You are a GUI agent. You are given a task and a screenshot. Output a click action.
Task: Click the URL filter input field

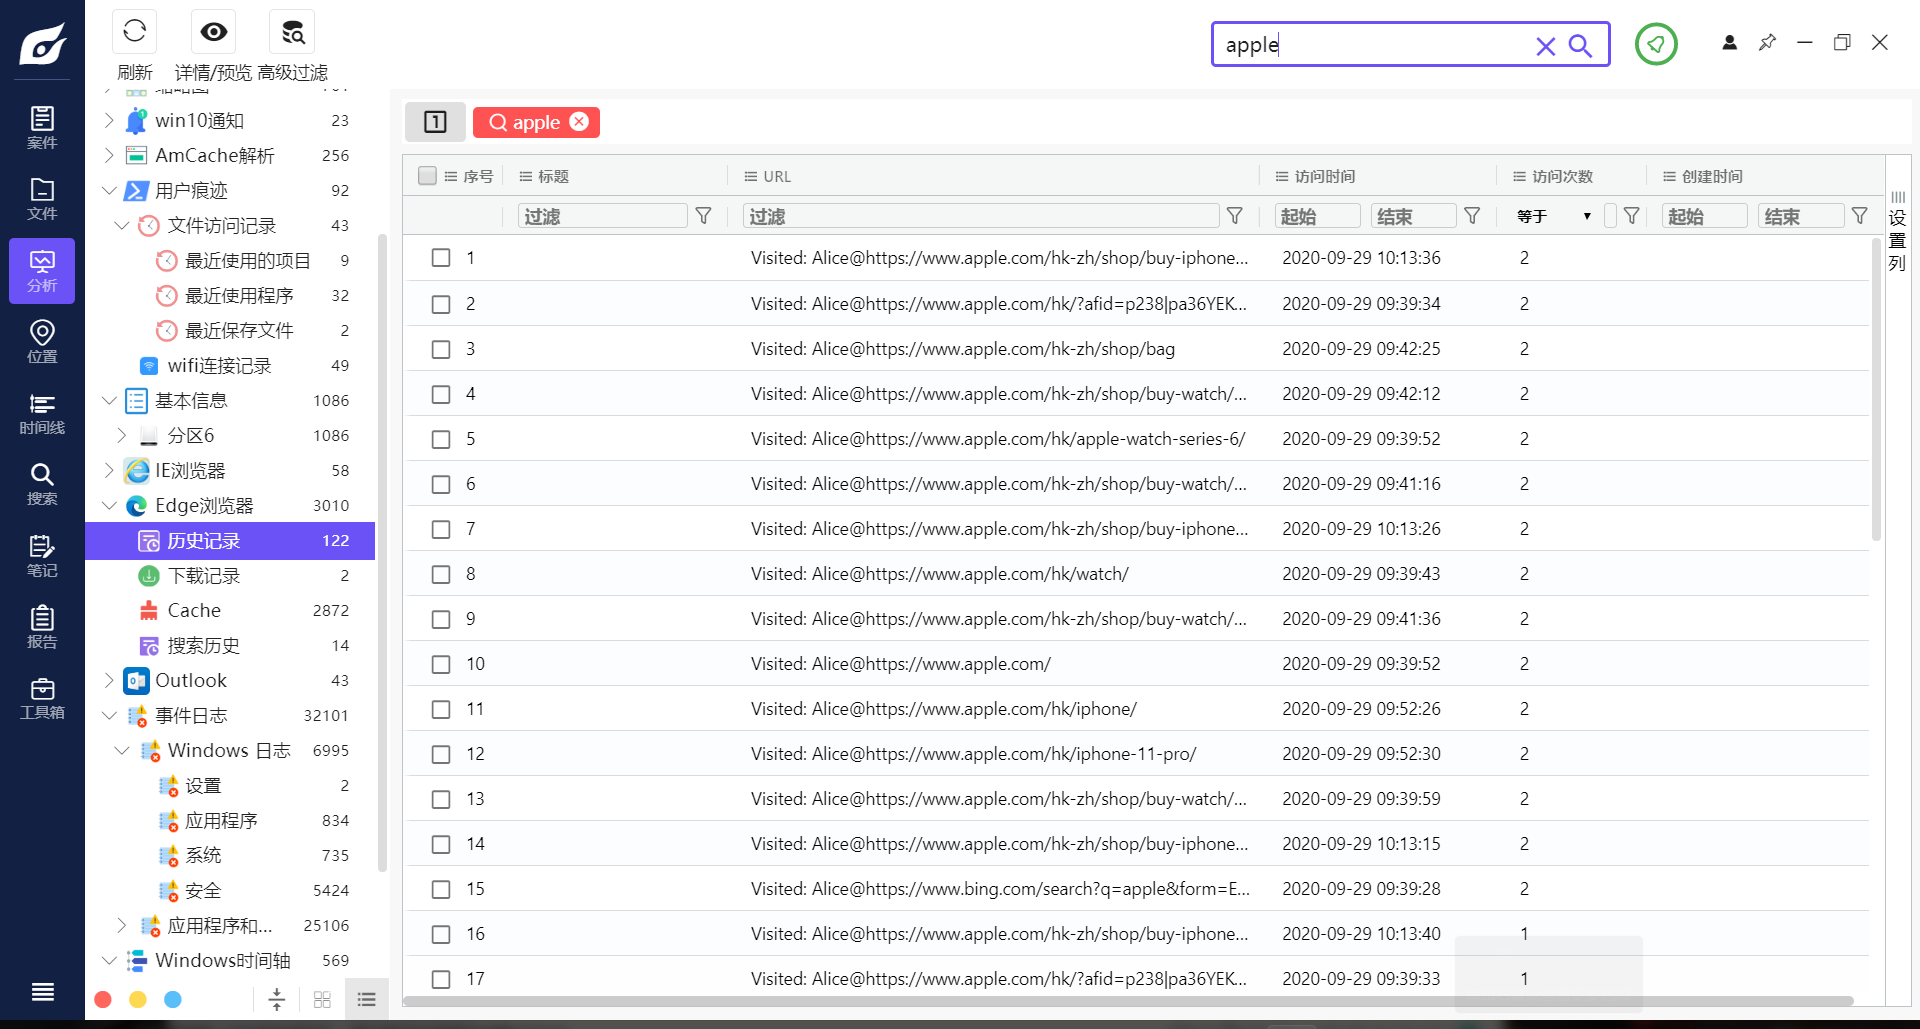(x=981, y=216)
